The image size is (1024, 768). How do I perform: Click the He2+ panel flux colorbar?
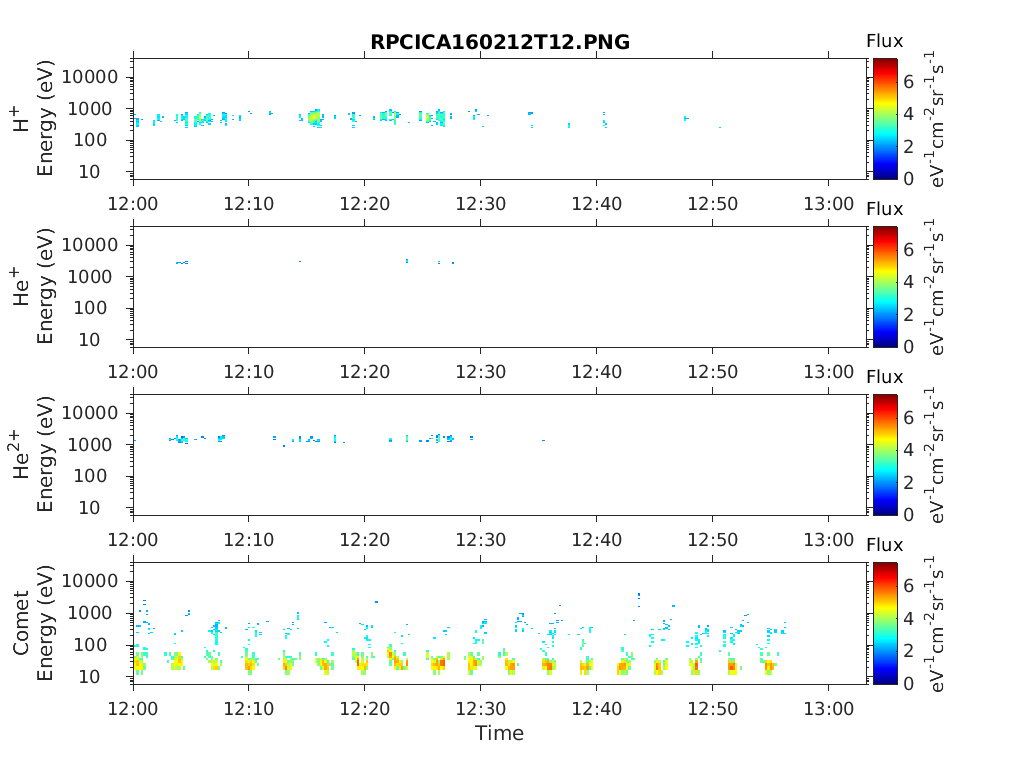pyautogui.click(x=885, y=455)
